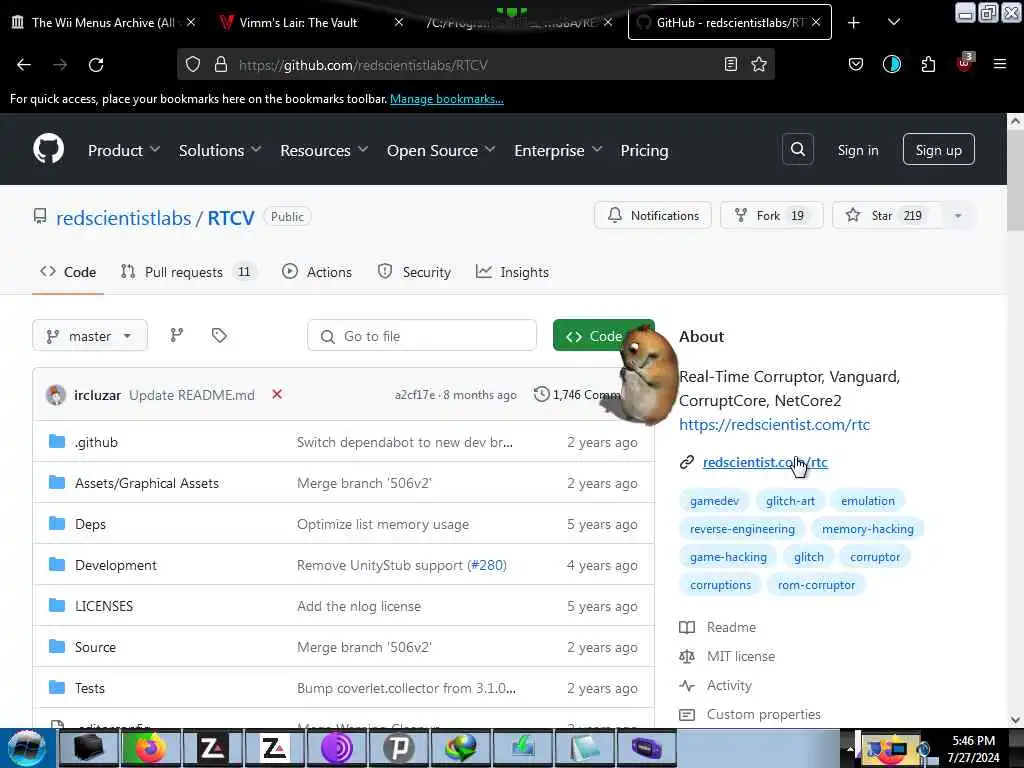Toggle reader view icon in address bar
This screenshot has height=768, width=1024.
[x=731, y=64]
